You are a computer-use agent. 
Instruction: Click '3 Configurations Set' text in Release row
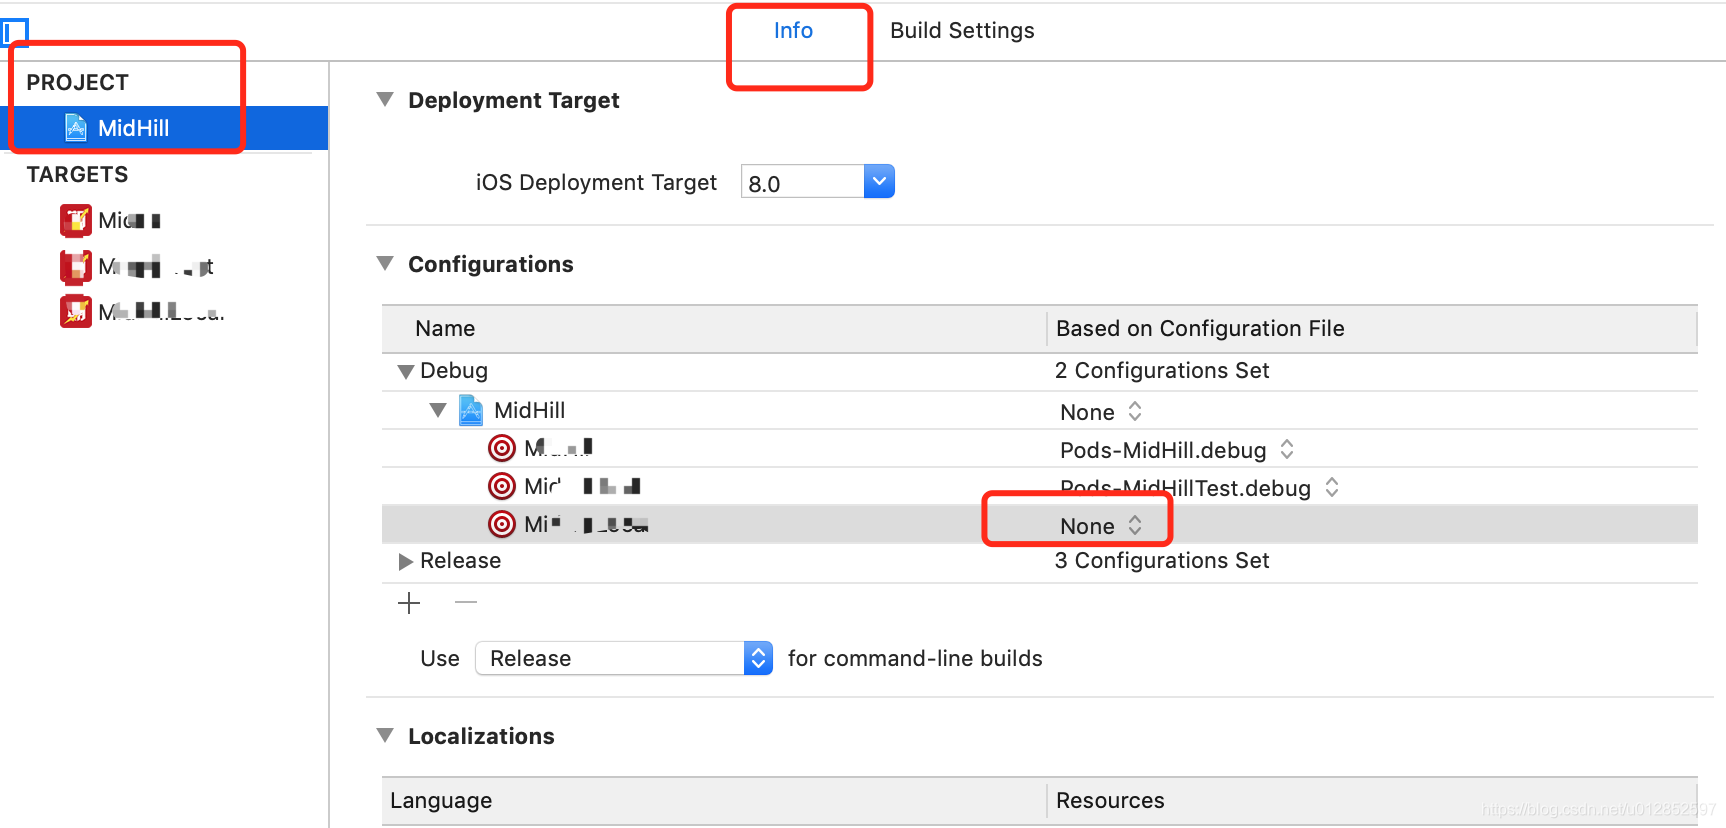pos(1162,561)
